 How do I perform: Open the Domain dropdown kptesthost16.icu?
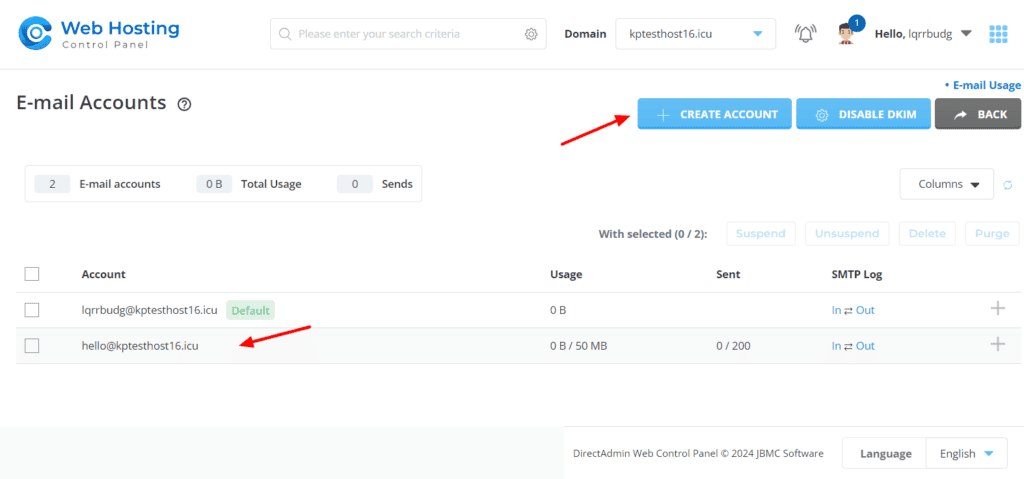pos(696,33)
